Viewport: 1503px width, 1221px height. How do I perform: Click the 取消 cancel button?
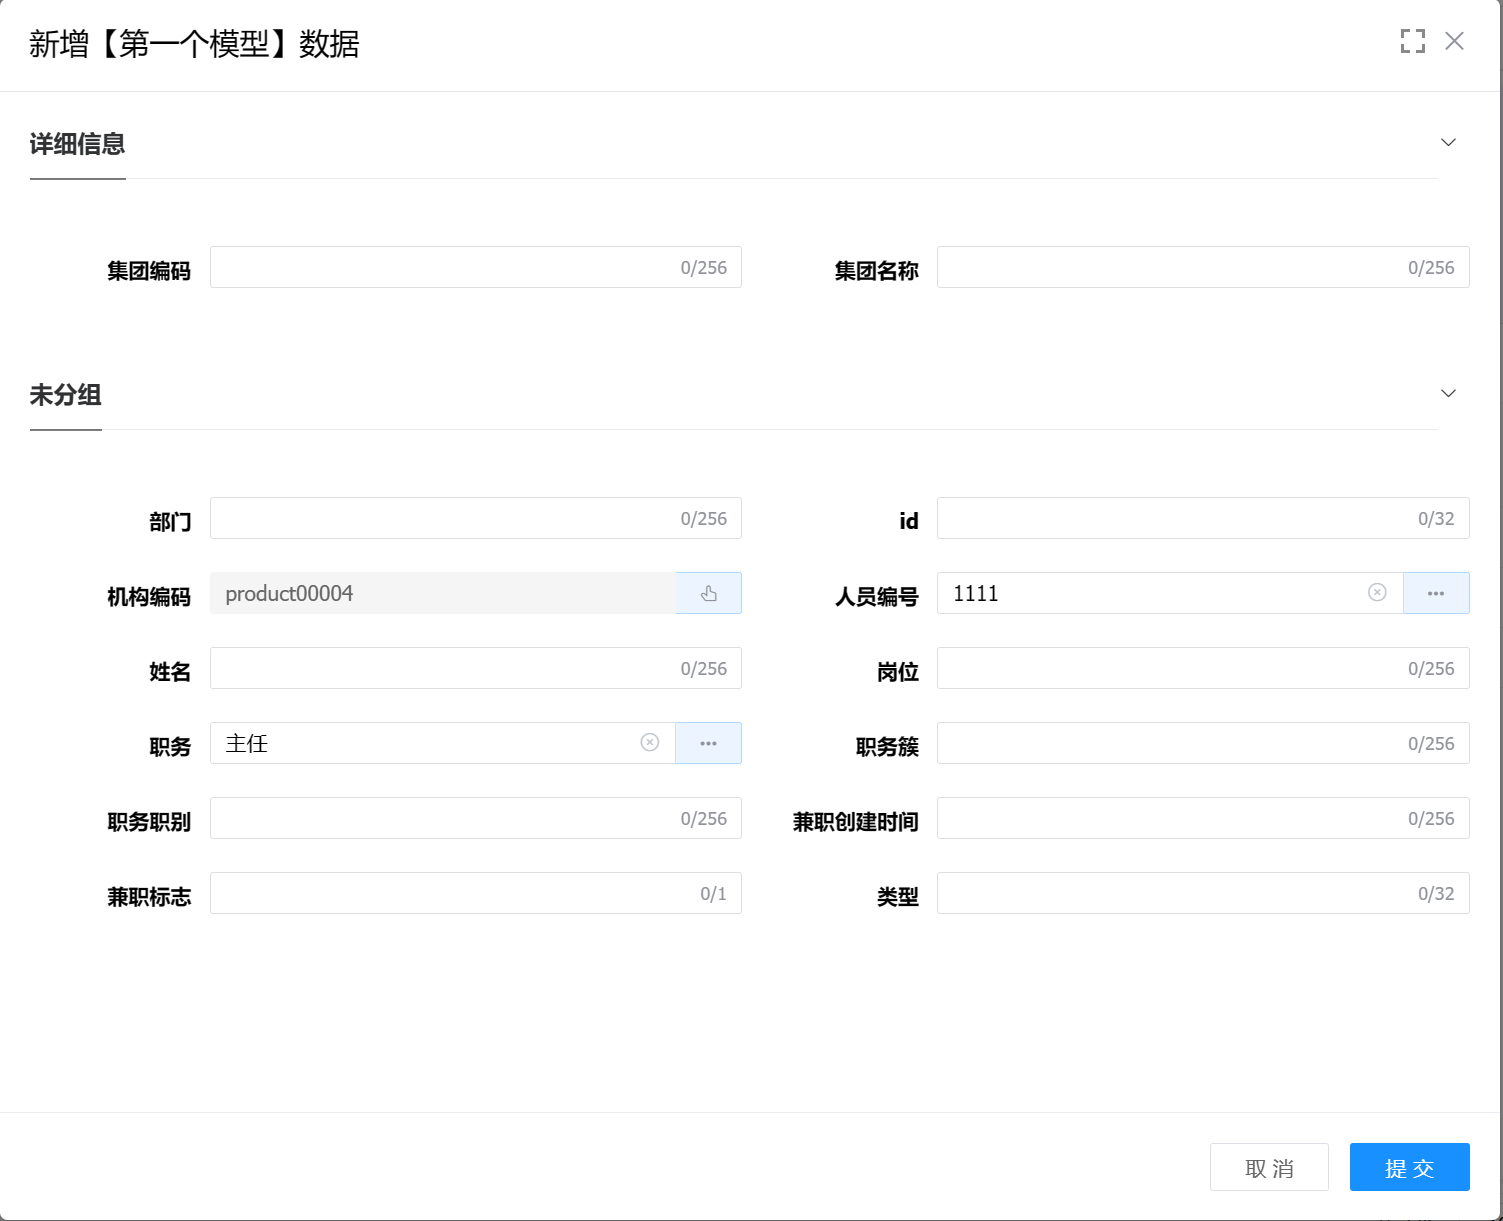click(x=1268, y=1167)
